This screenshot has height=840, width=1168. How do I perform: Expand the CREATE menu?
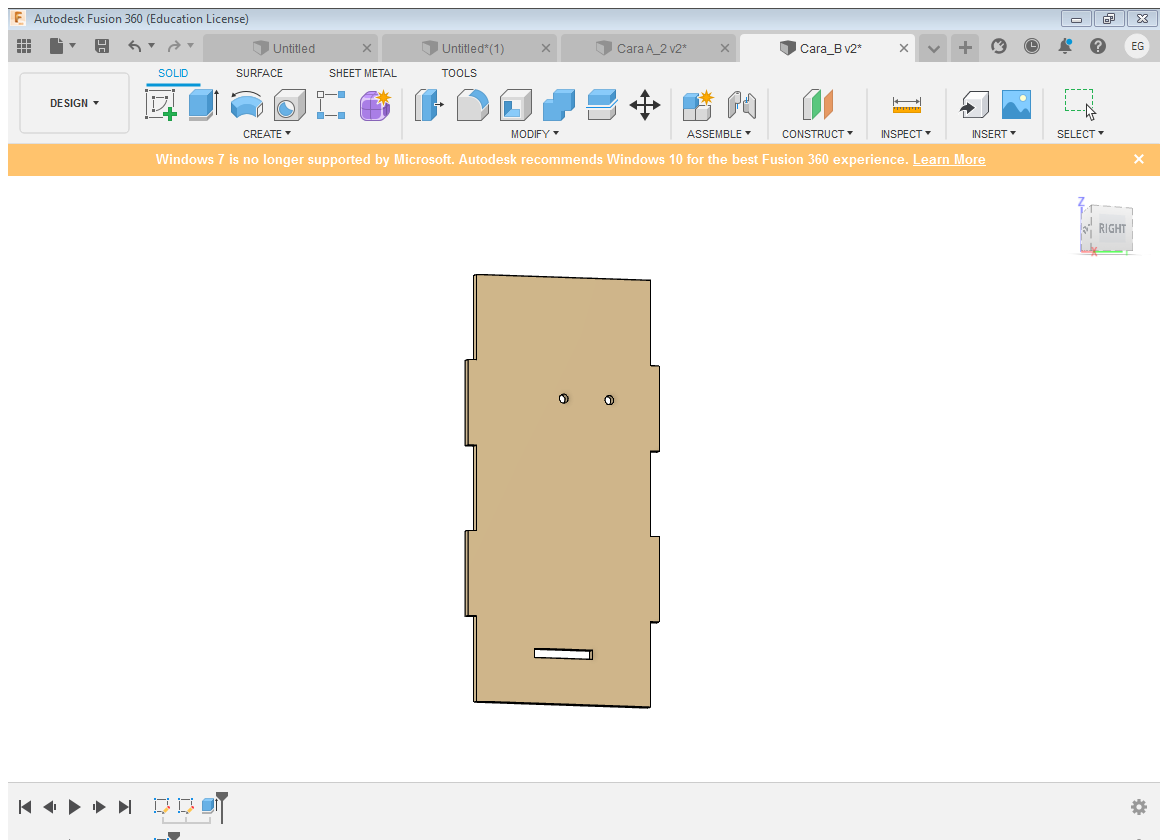pos(267,134)
